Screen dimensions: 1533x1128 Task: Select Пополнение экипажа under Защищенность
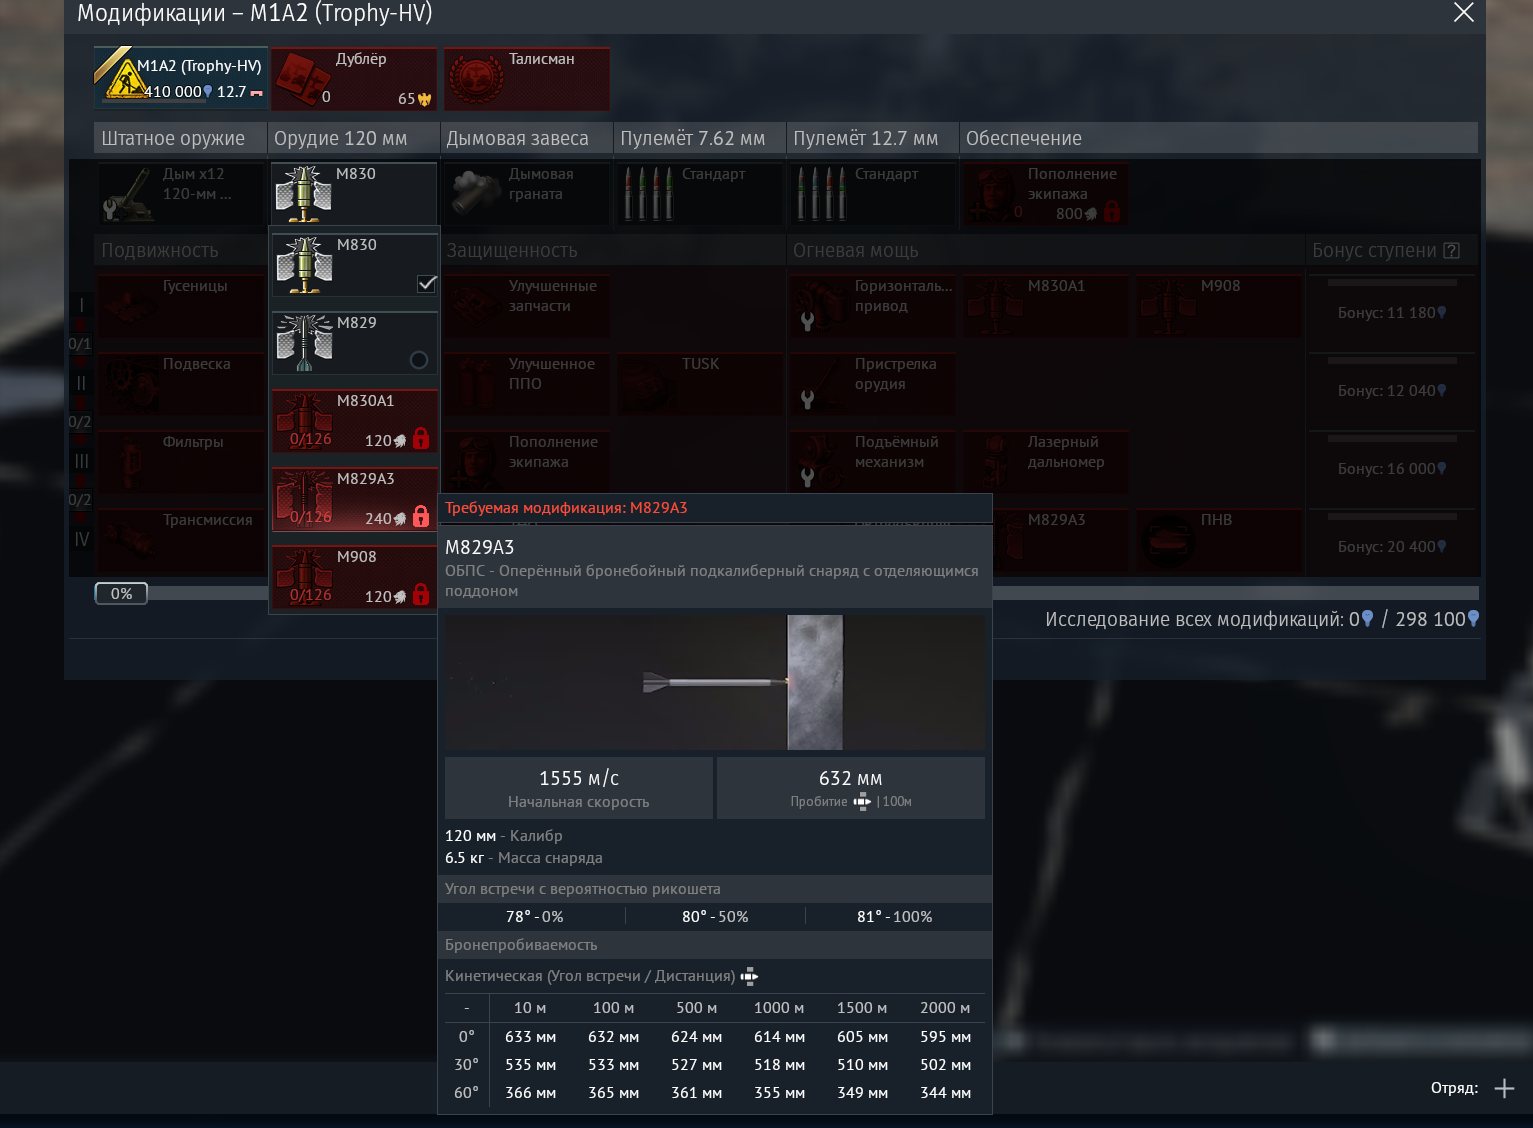click(x=527, y=461)
